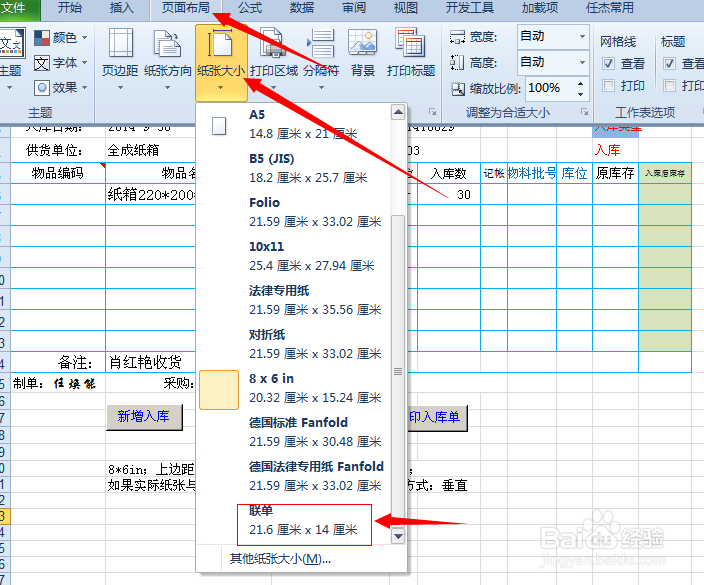Click the Themes (主题) icon

point(12,42)
